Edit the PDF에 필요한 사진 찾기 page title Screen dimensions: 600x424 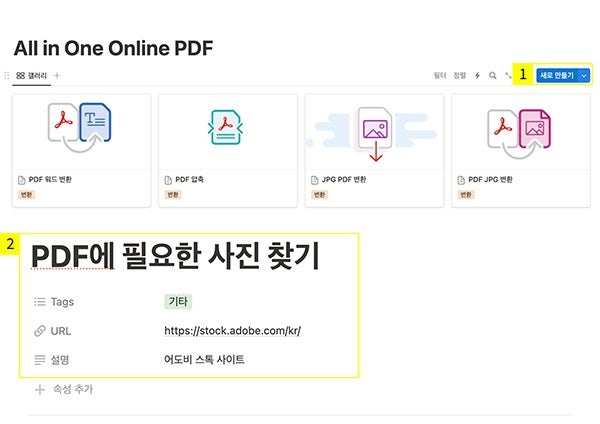[x=175, y=256]
